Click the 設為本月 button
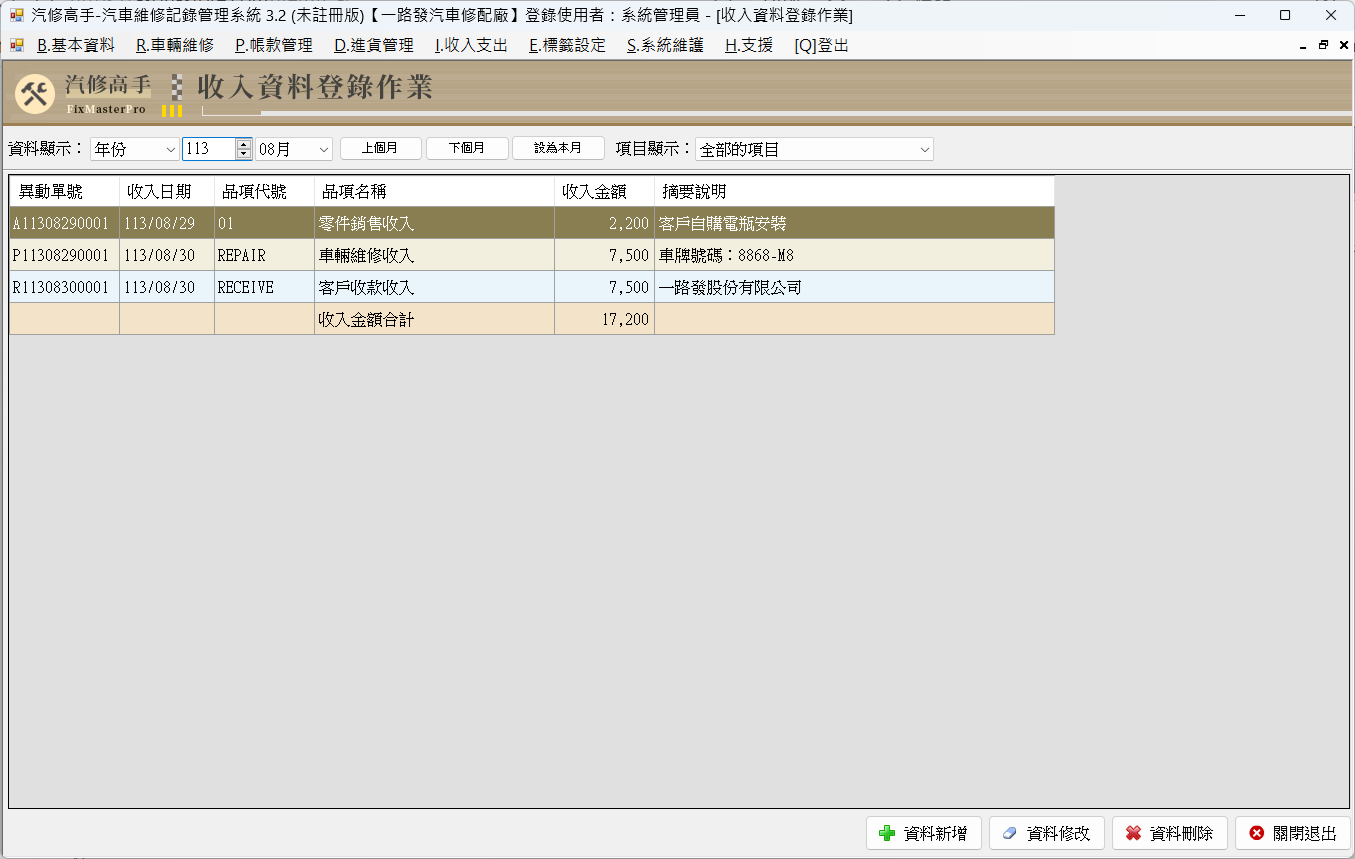 coord(558,148)
